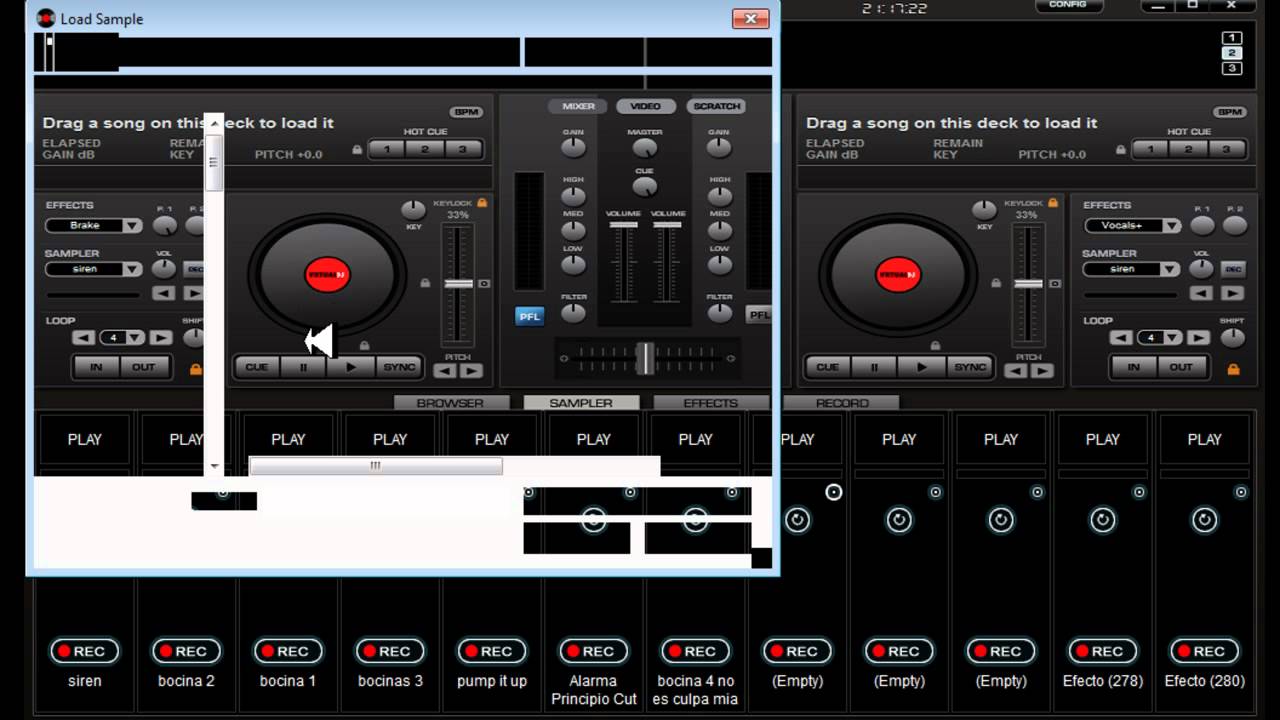This screenshot has height=720, width=1280.
Task: Open the CONFIG settings button
Action: tap(1068, 5)
